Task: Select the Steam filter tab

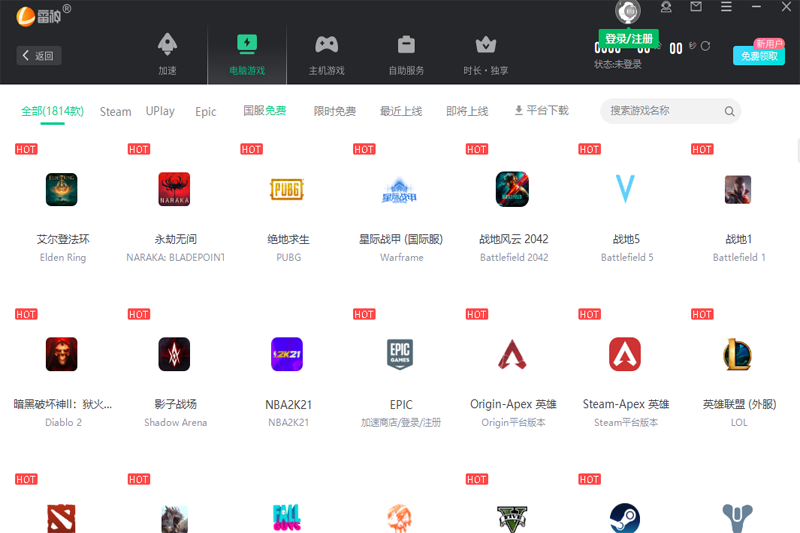Action: point(115,111)
